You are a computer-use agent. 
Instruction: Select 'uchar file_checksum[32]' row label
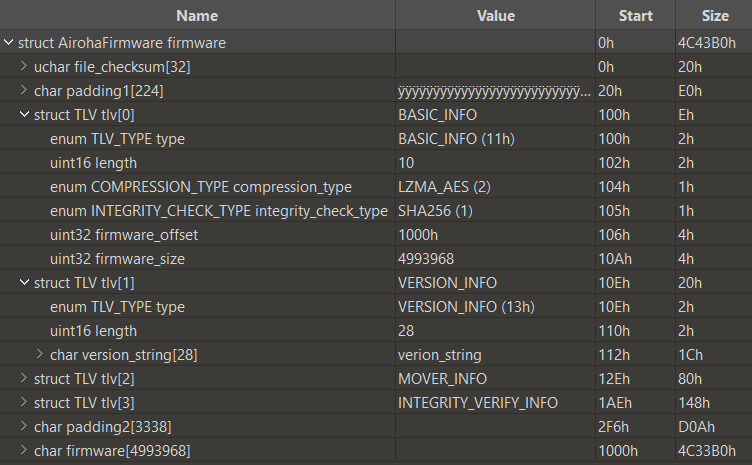pos(112,67)
